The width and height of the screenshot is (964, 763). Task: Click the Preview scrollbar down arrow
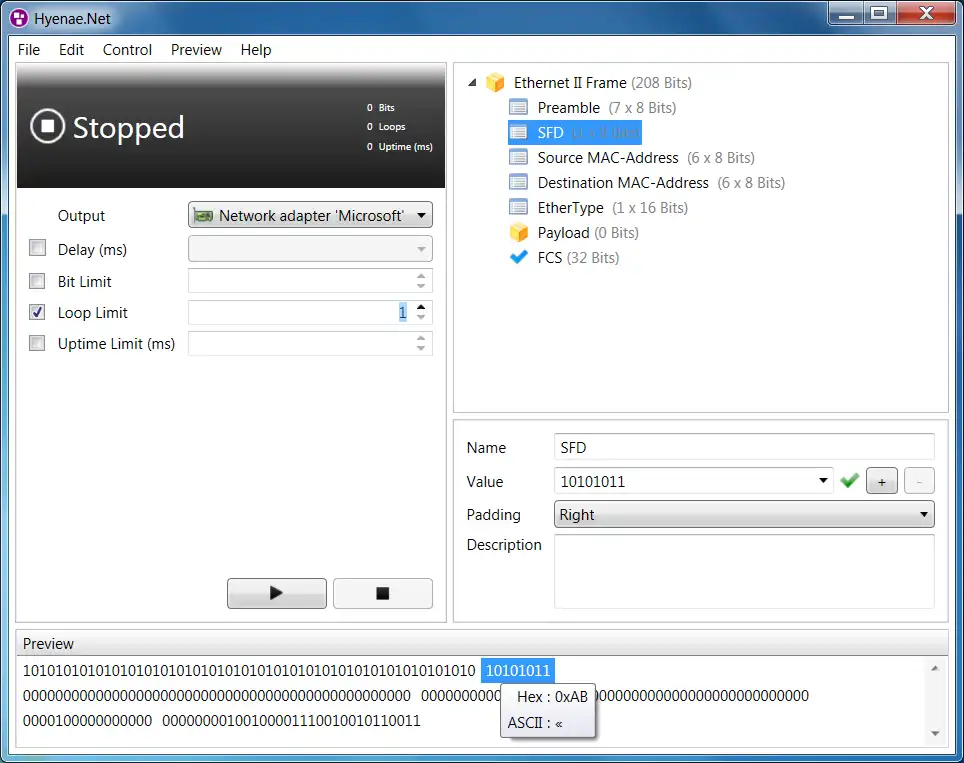pyautogui.click(x=934, y=733)
